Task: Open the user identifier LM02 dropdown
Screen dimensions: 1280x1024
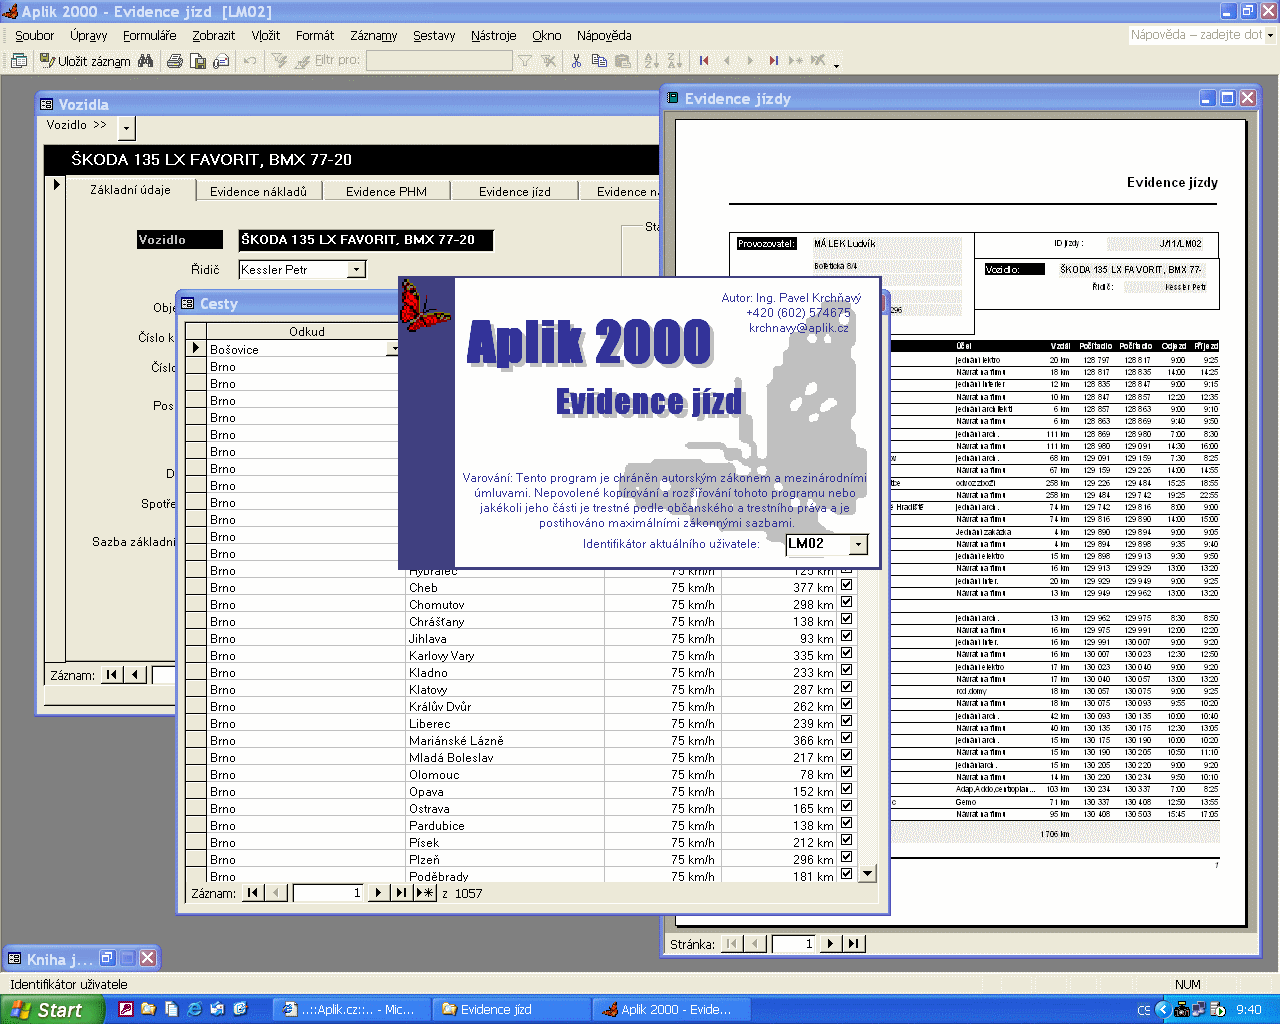Action: point(858,544)
